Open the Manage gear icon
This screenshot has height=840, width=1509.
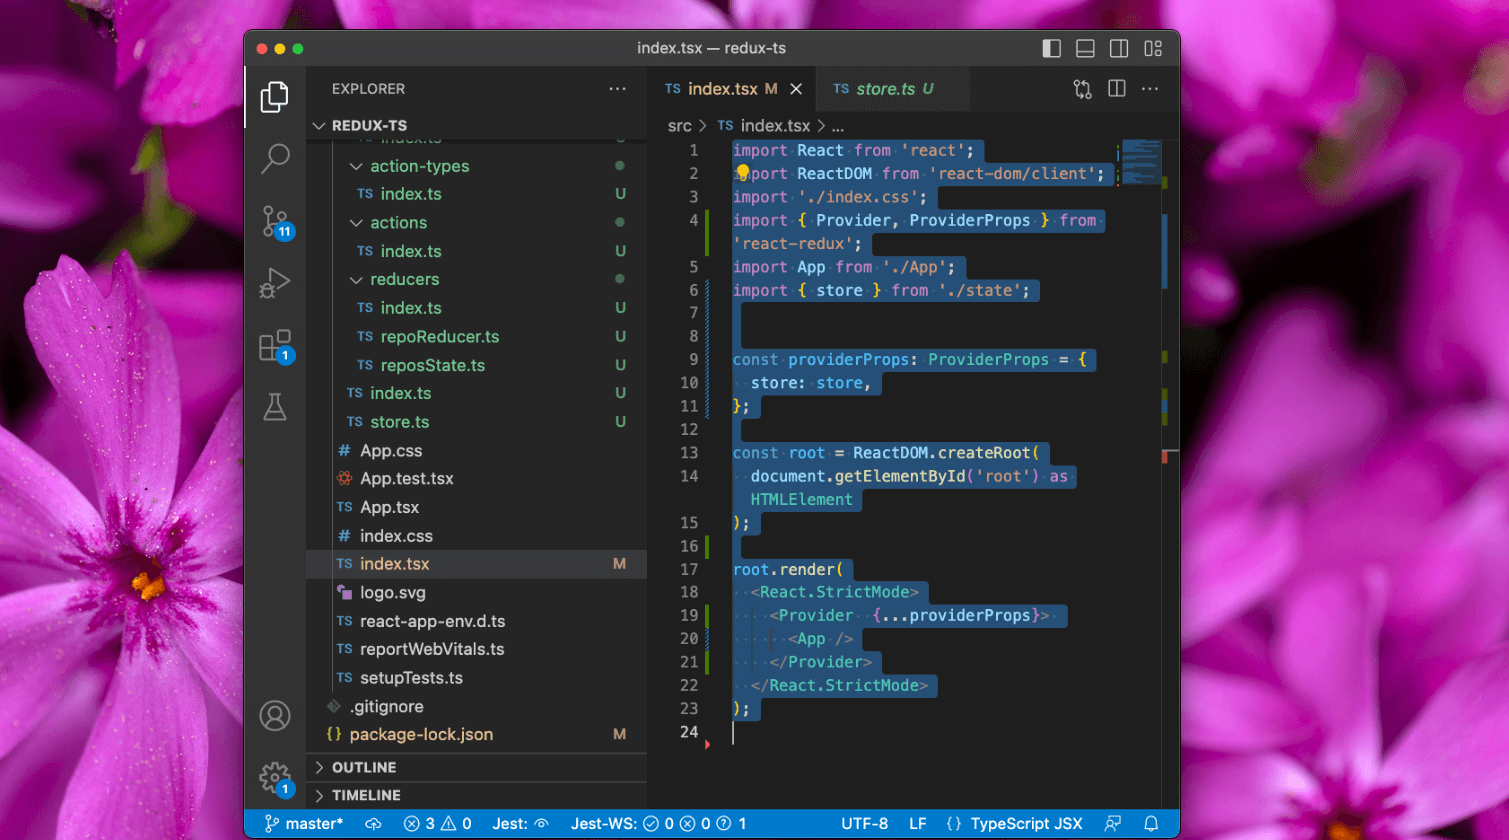[275, 779]
